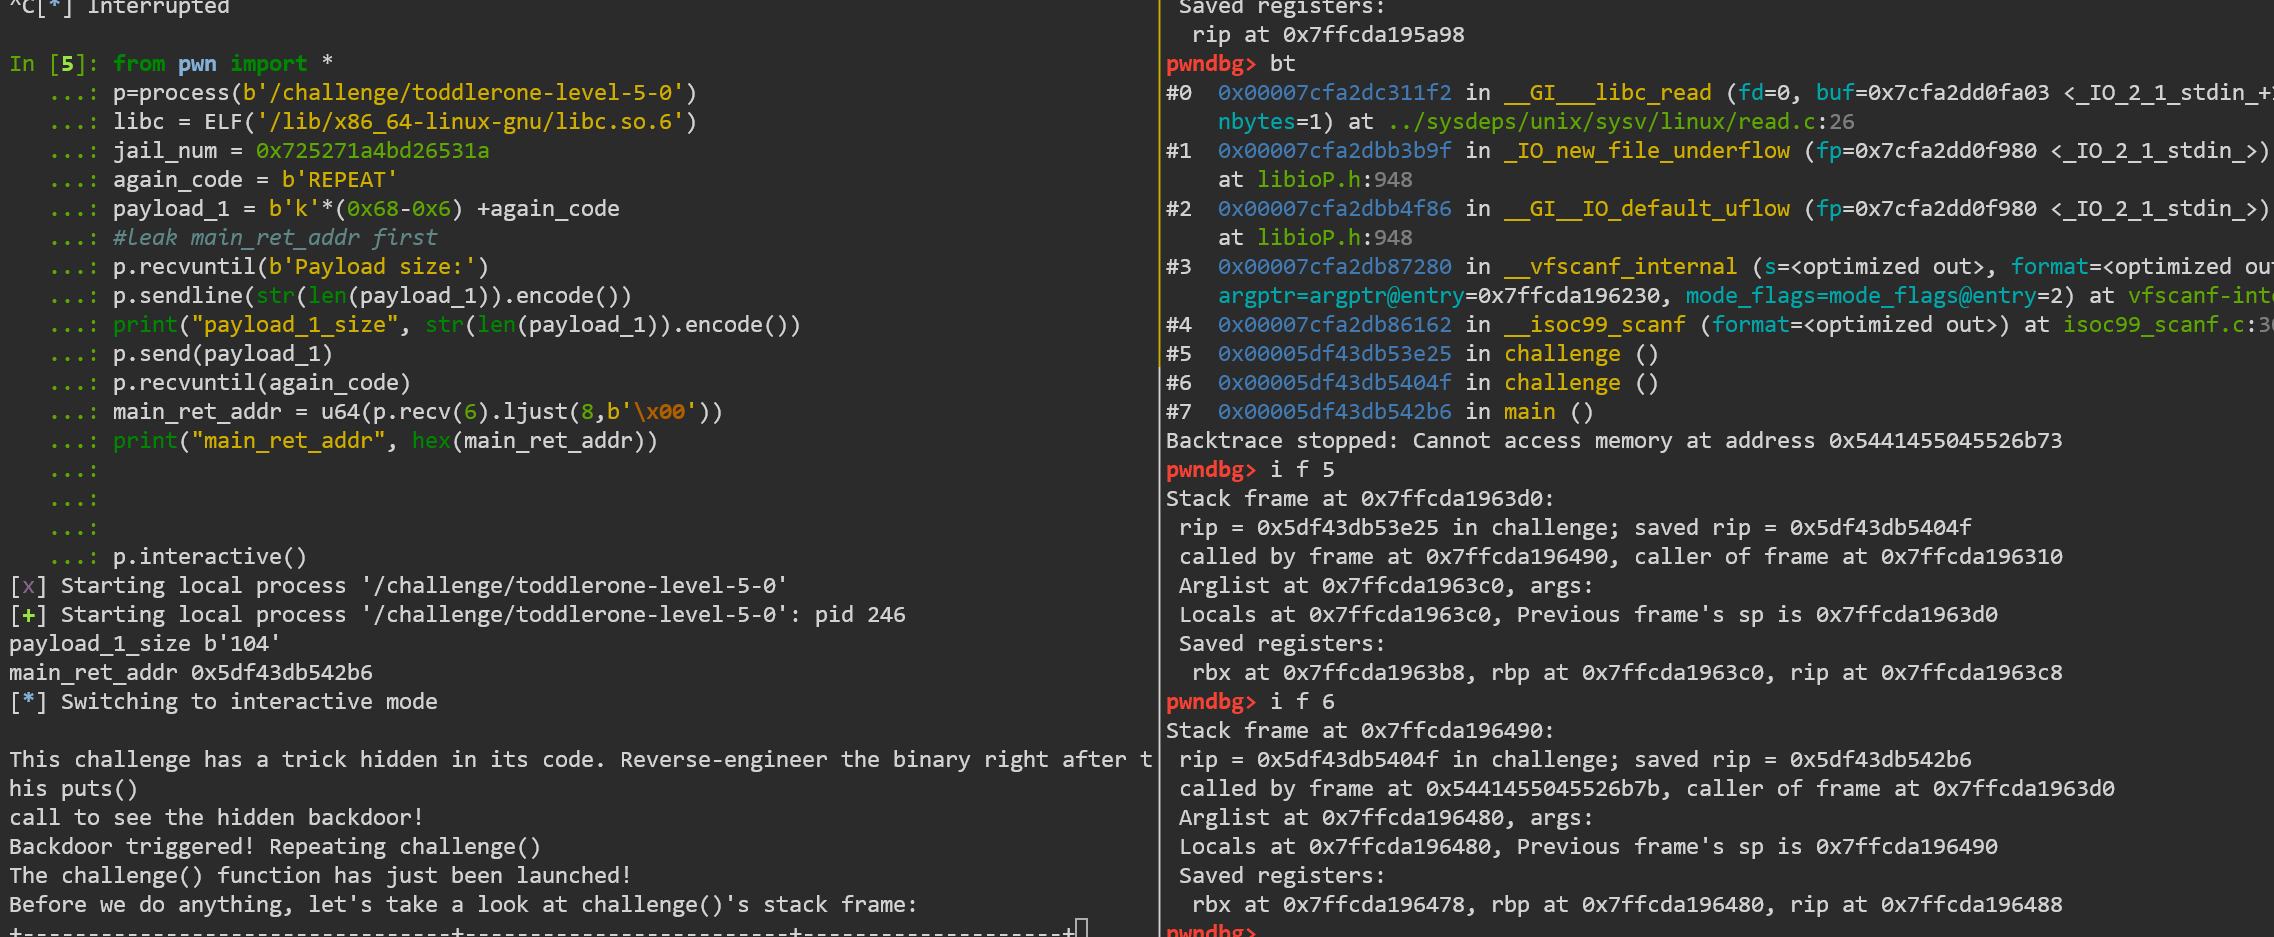Viewport: 2274px width, 937px height.
Task: Click 'Backdoor triggered! Repeating challenge()' line
Action: click(x=275, y=847)
